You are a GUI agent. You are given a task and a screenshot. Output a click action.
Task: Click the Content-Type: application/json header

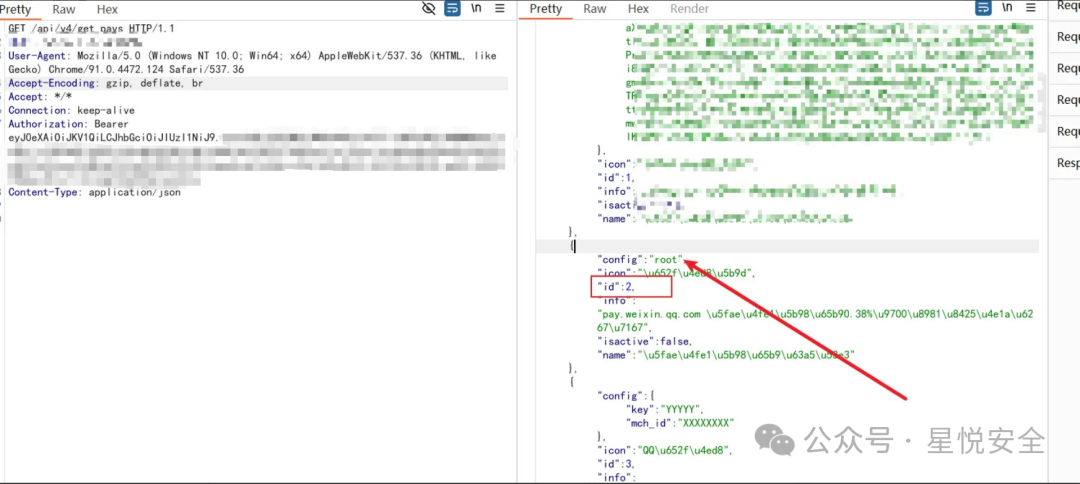point(94,192)
